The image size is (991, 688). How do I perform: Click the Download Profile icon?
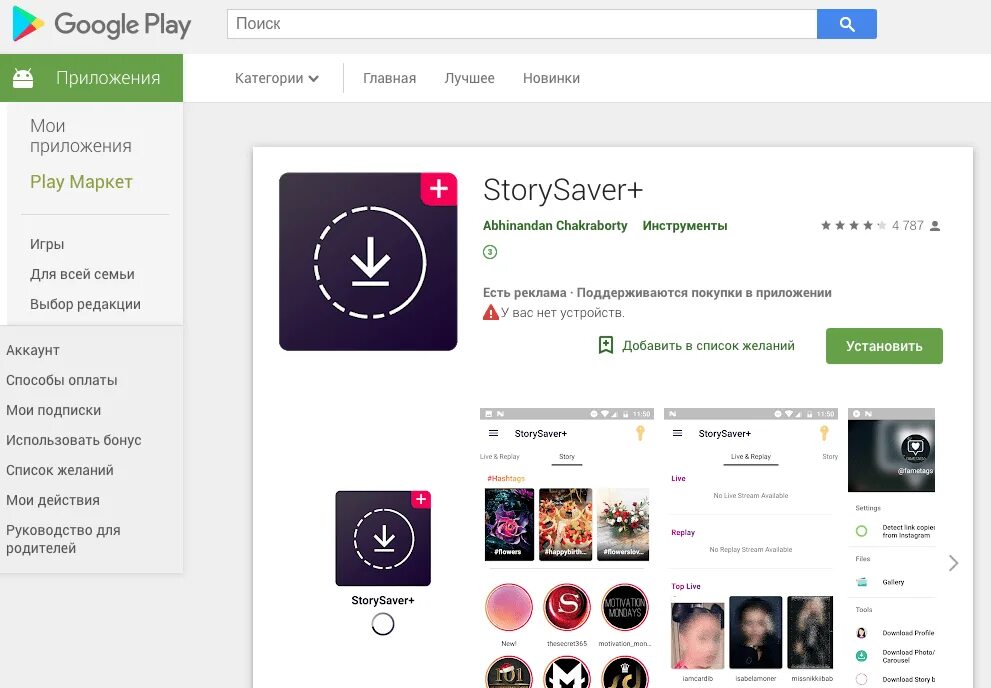(861, 632)
